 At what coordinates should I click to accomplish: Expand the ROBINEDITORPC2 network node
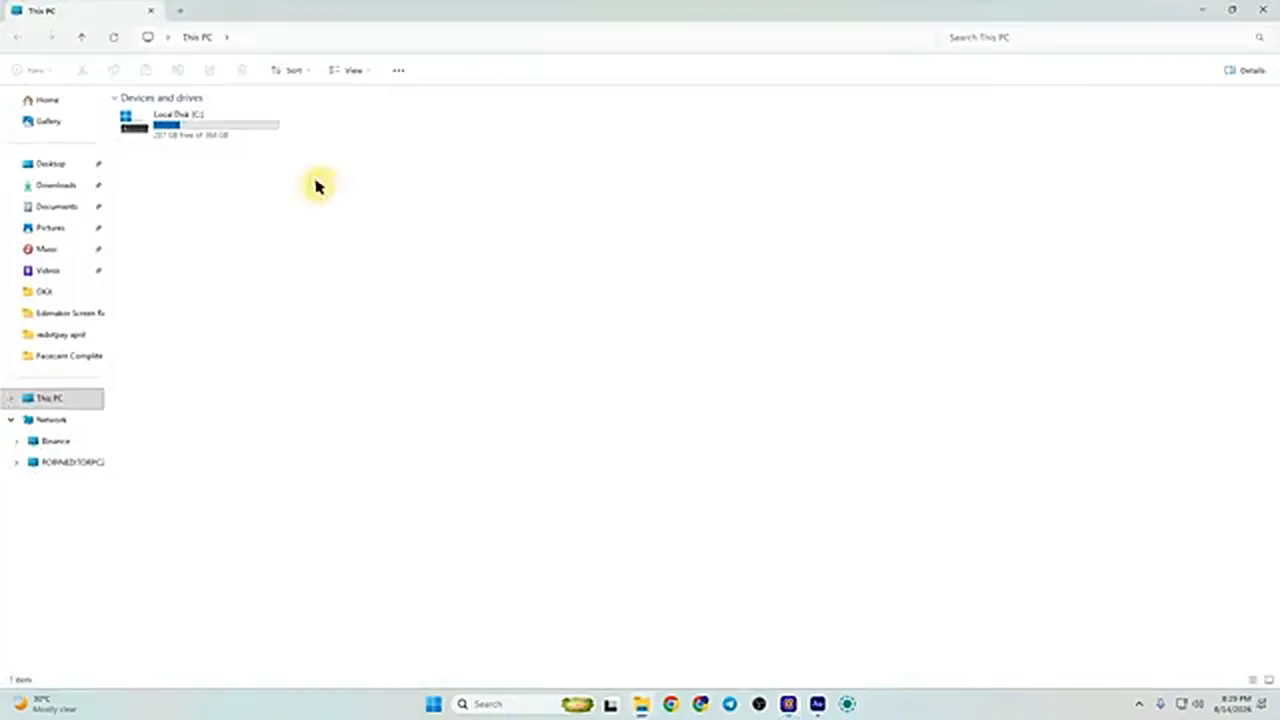[x=16, y=462]
